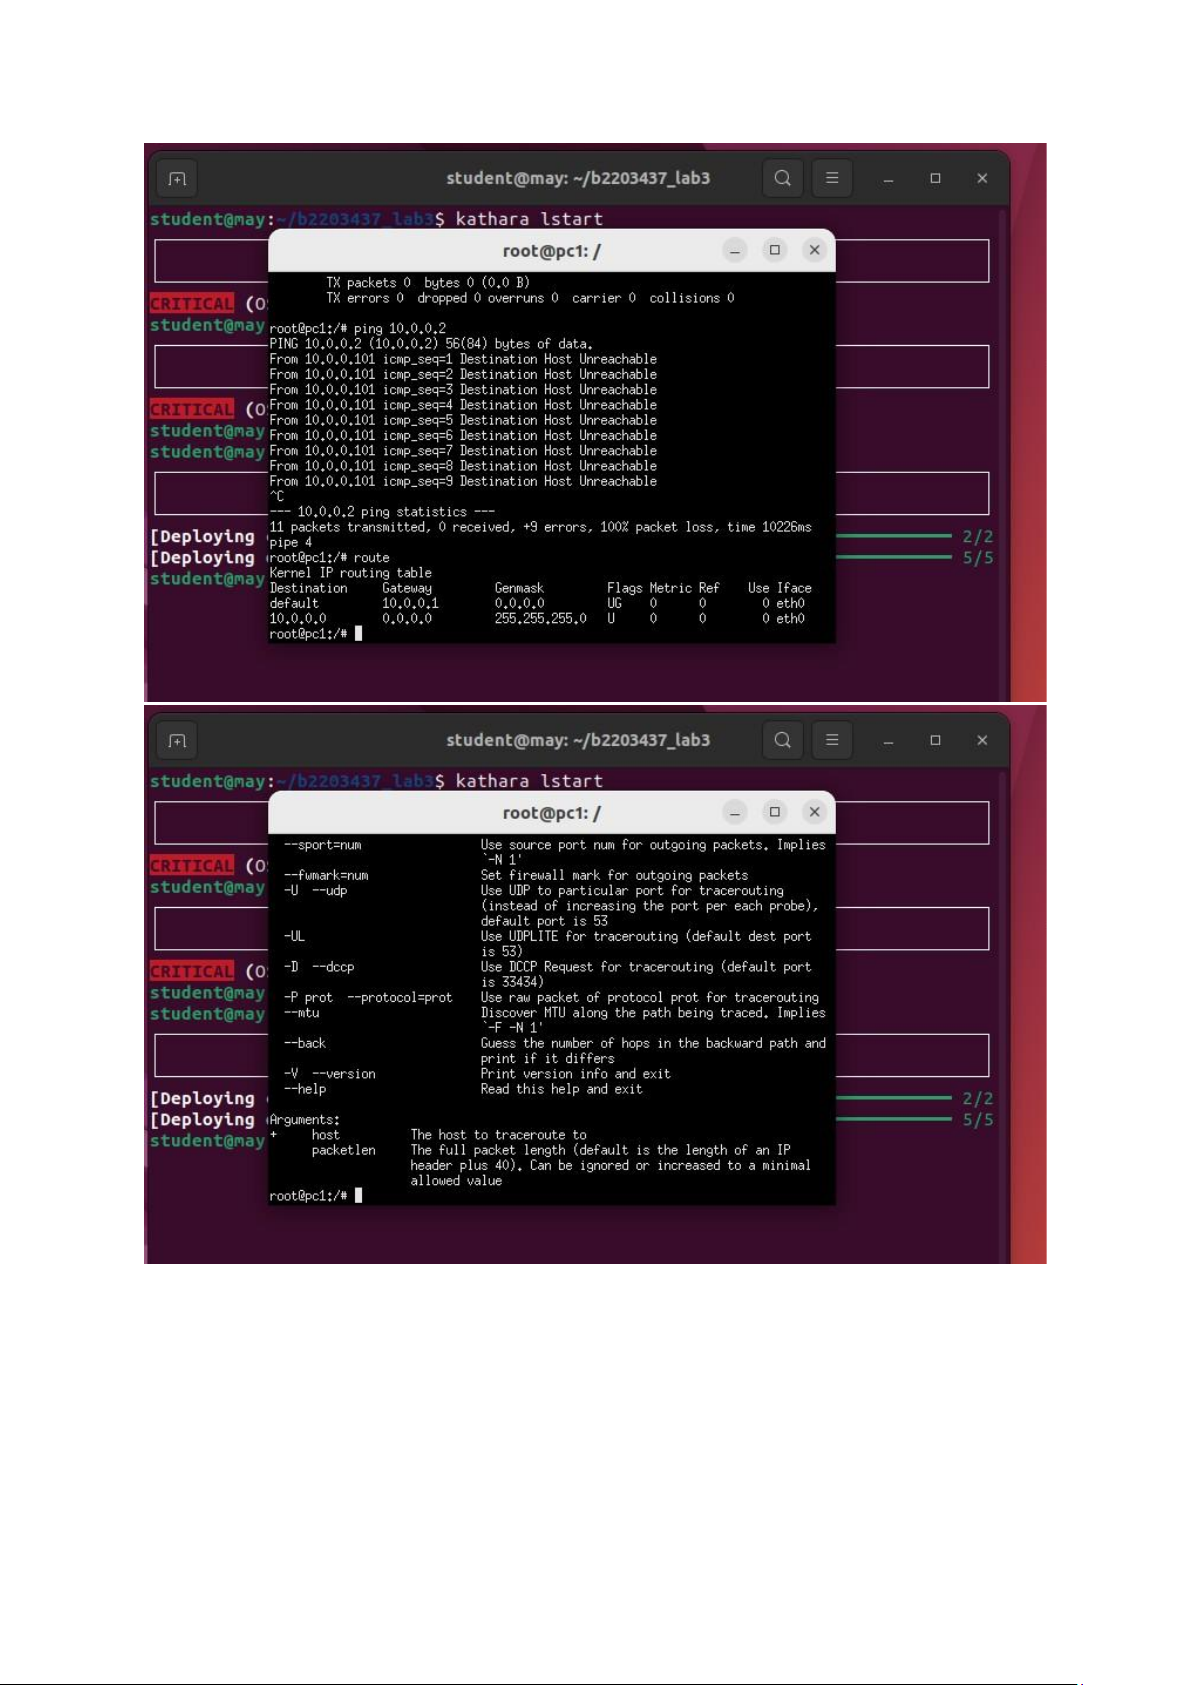Close the root@pc1 window showing ping output
This screenshot has height=1685, width=1192.
pos(814,250)
